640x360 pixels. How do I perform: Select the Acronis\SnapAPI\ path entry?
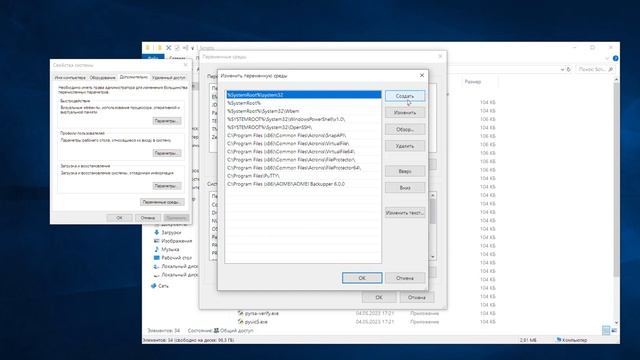tap(304, 136)
